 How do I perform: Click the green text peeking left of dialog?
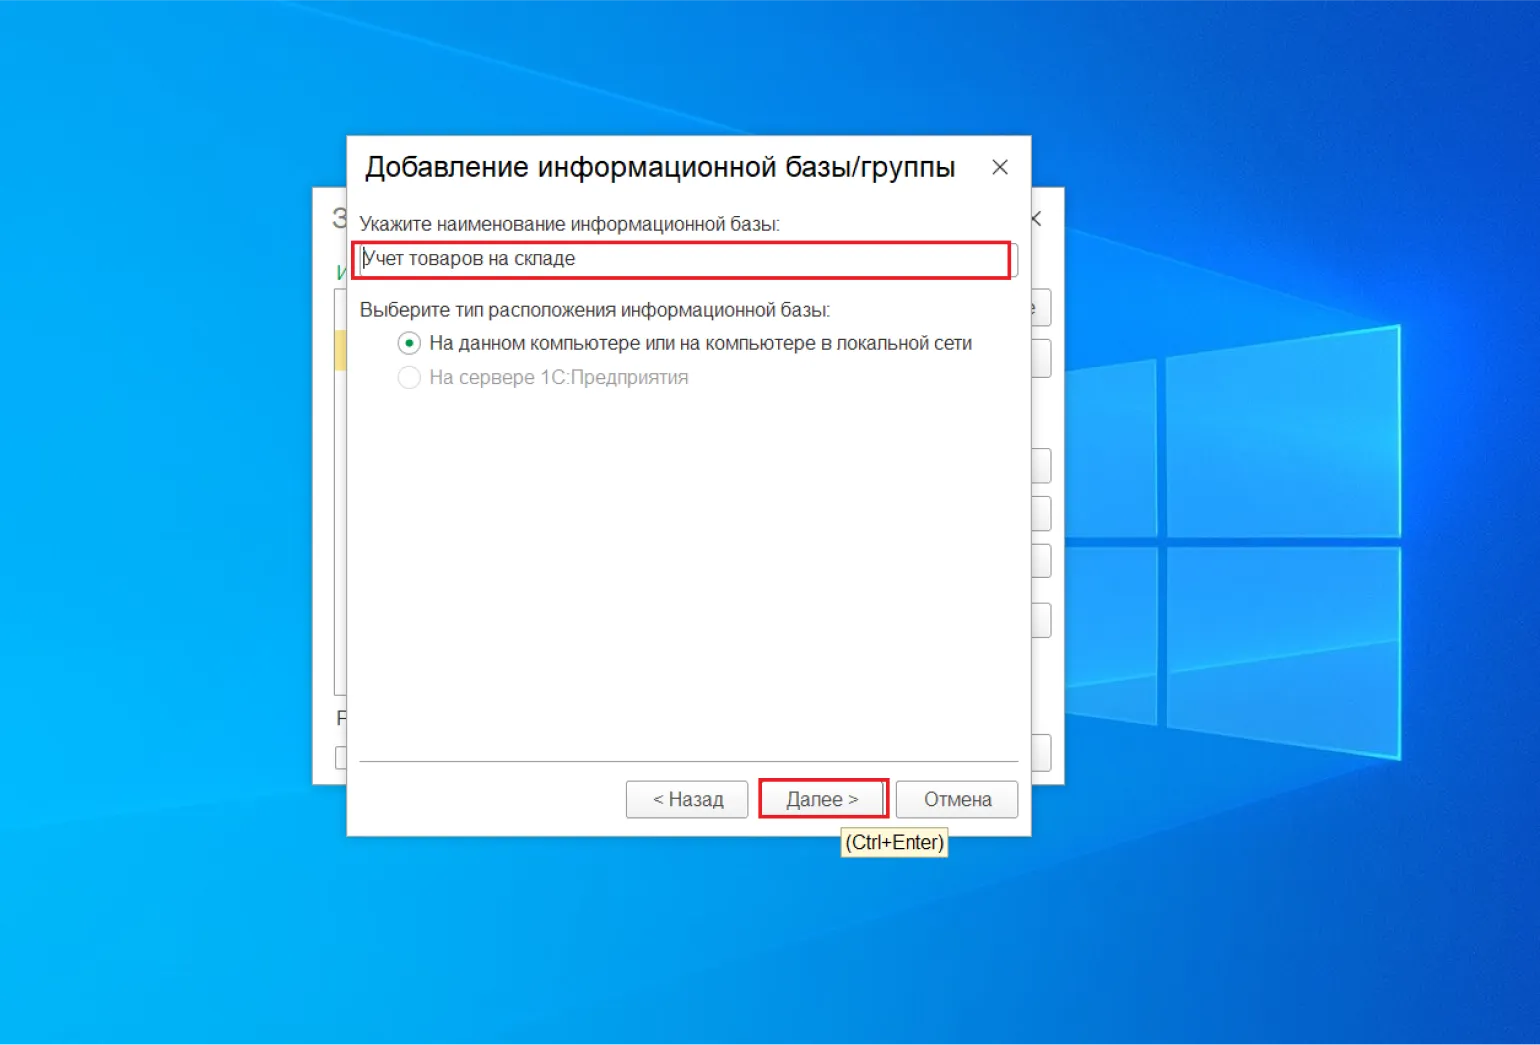click(341, 272)
